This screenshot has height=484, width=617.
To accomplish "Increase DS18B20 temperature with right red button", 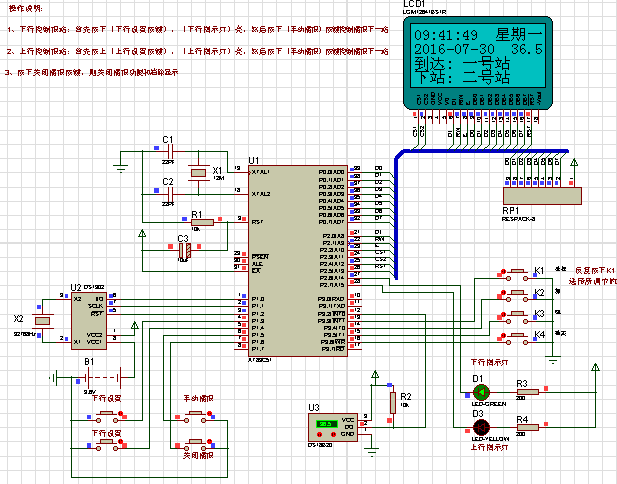I will (333, 434).
